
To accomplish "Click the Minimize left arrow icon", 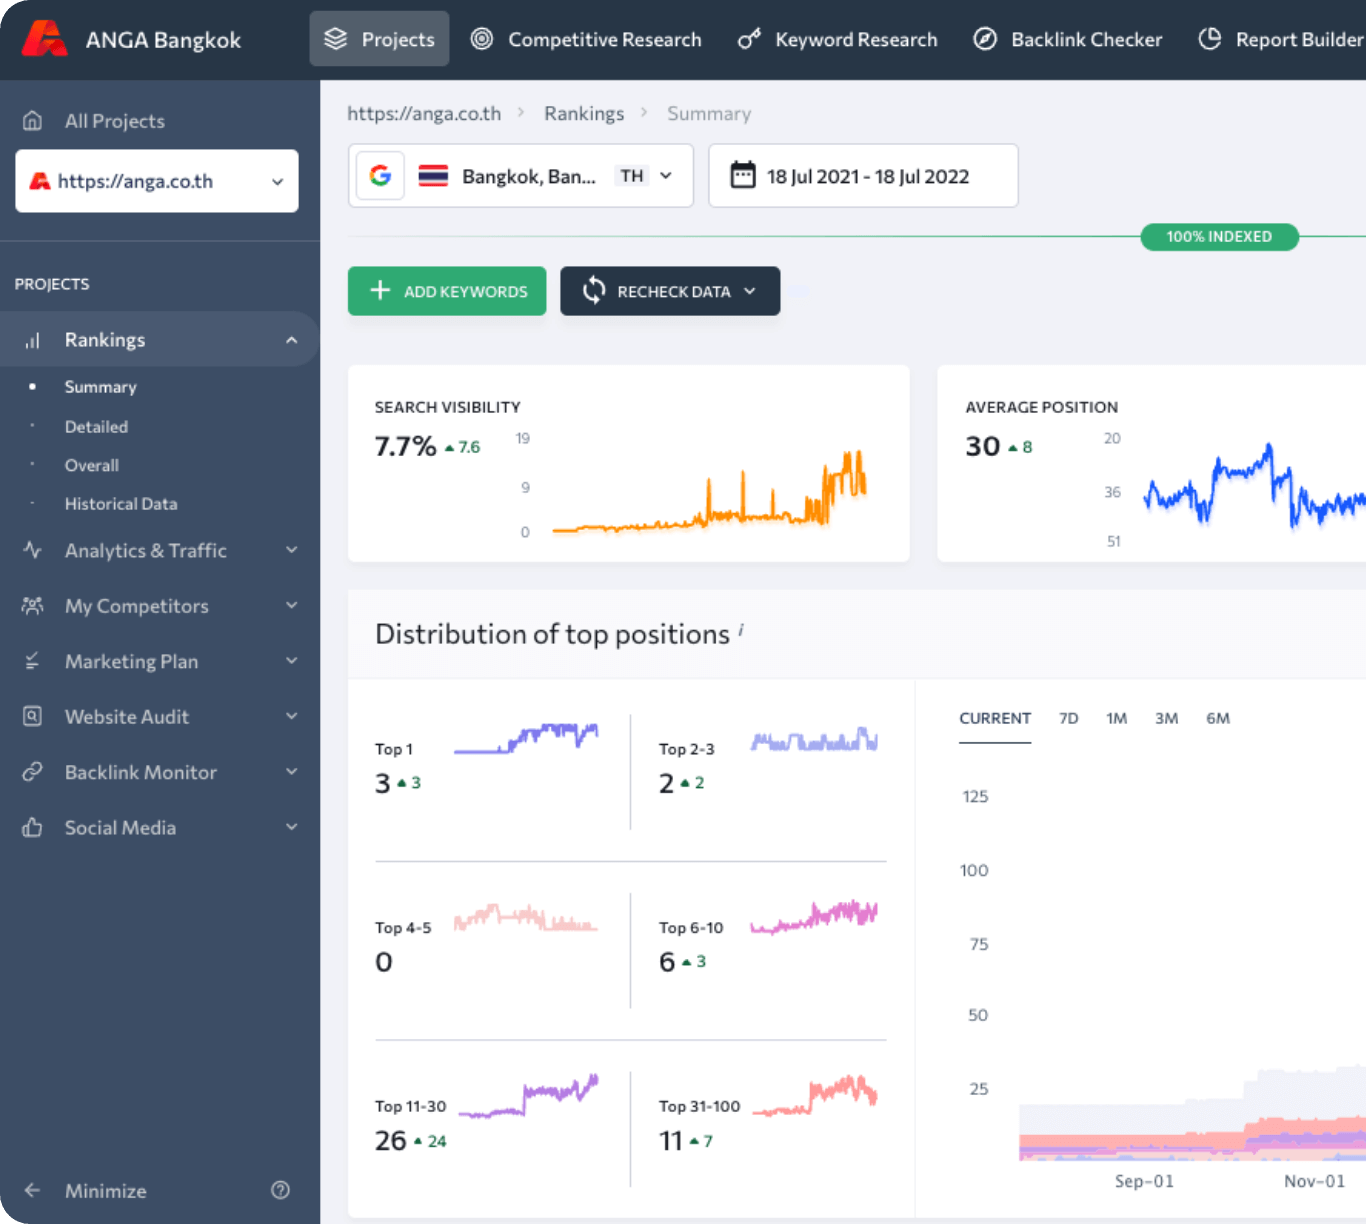I will click(x=33, y=1190).
